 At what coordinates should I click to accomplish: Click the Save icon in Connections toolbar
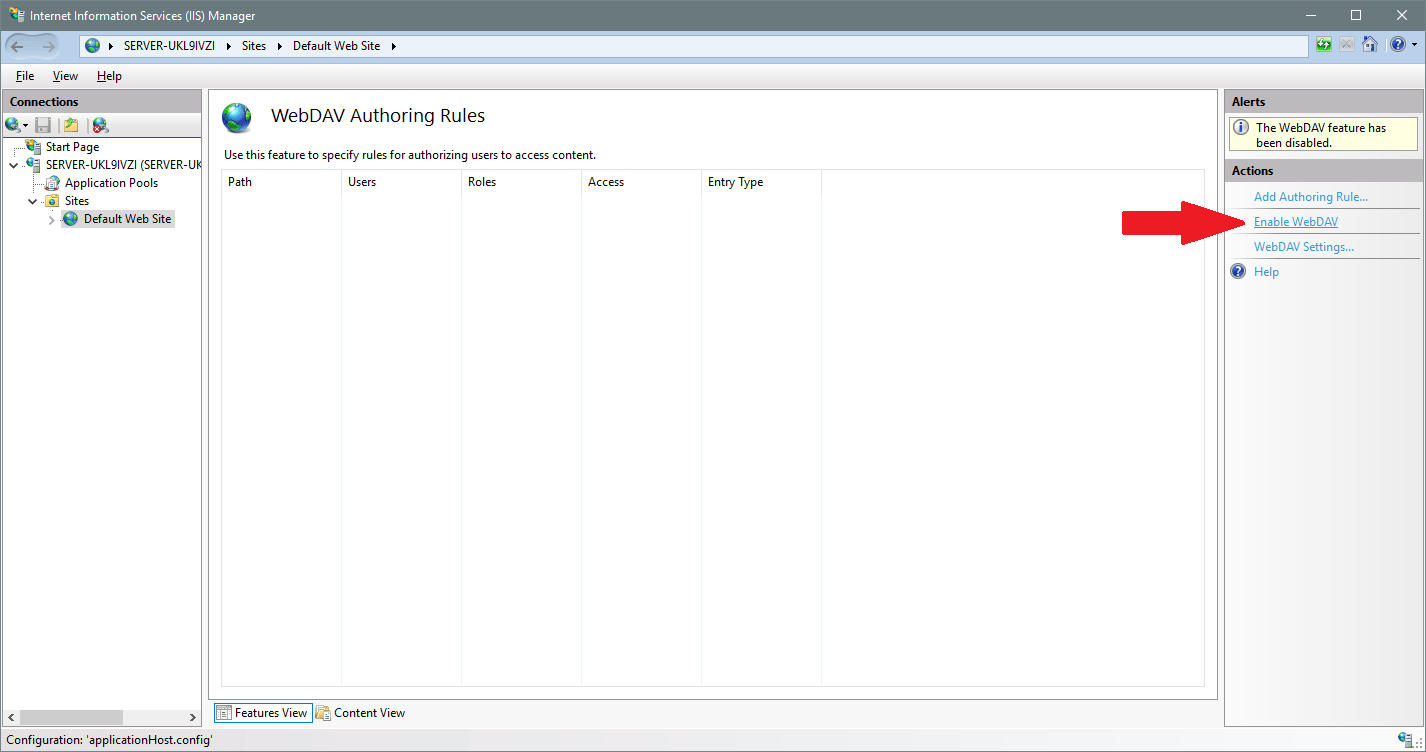pyautogui.click(x=43, y=125)
